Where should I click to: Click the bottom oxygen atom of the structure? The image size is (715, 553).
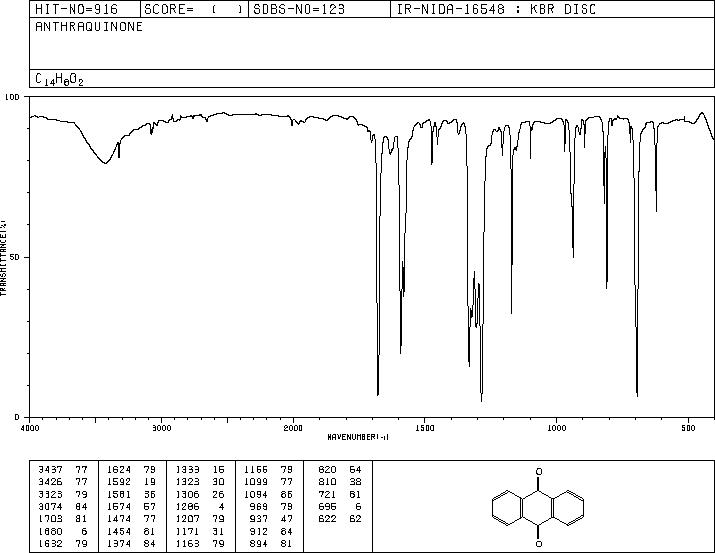[539, 543]
